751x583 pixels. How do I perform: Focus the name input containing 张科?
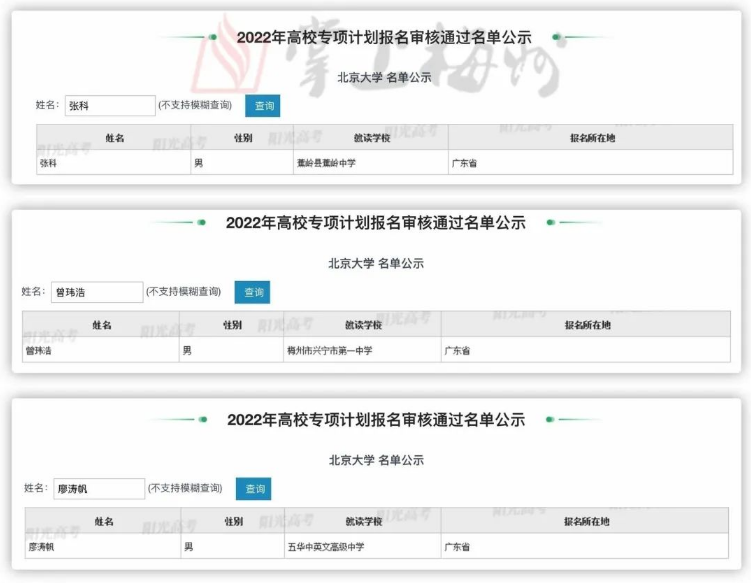pos(109,106)
